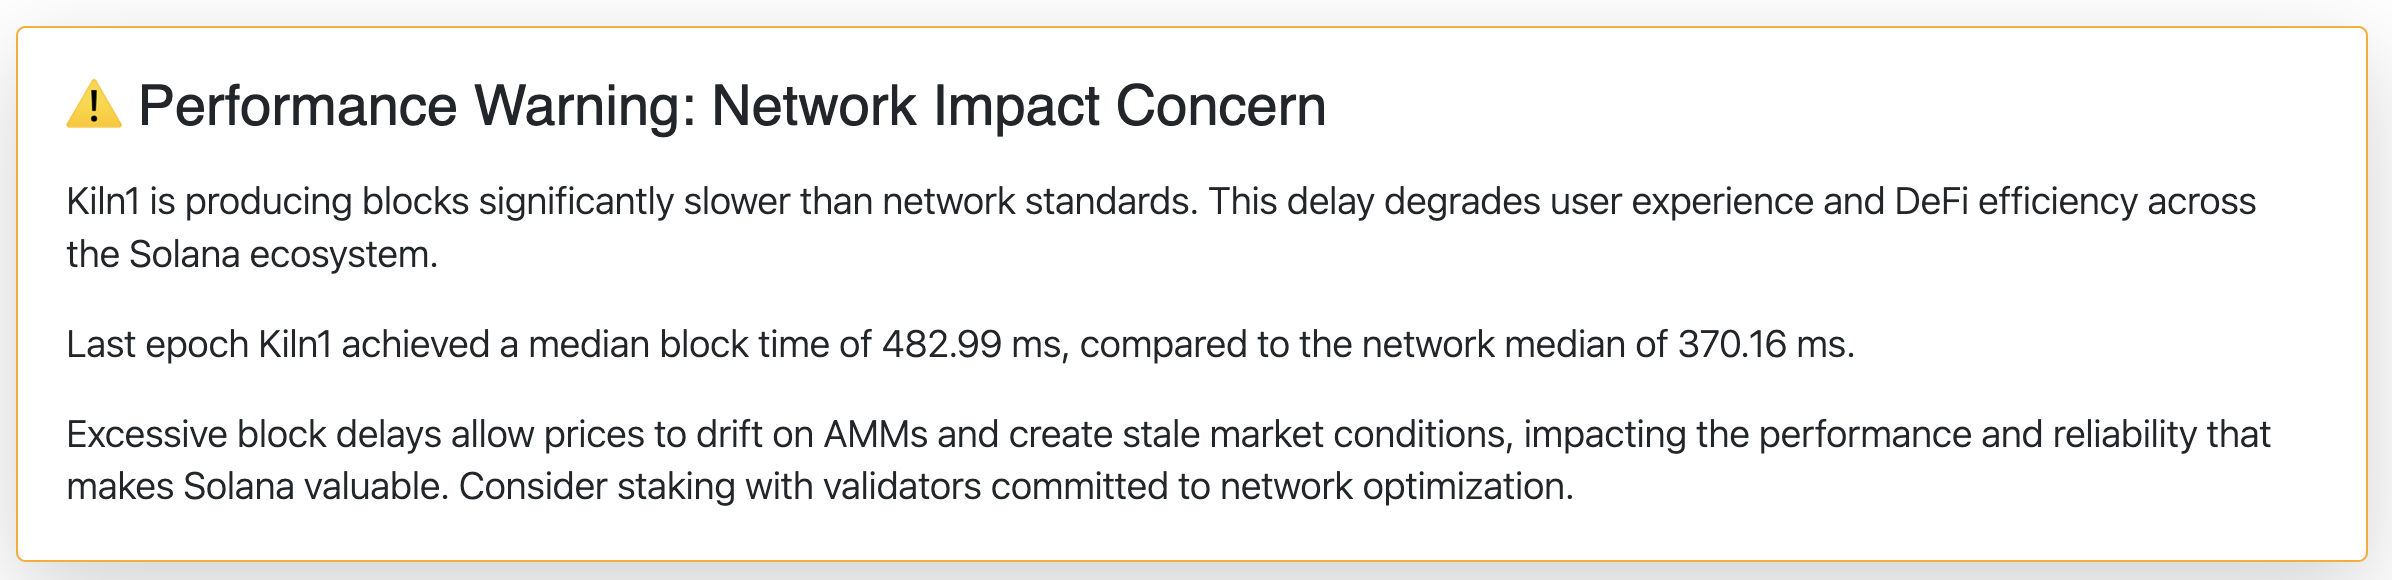Screen dimensions: 2392x580
Task: Click the text Solana ecosystem
Action: [x=283, y=255]
